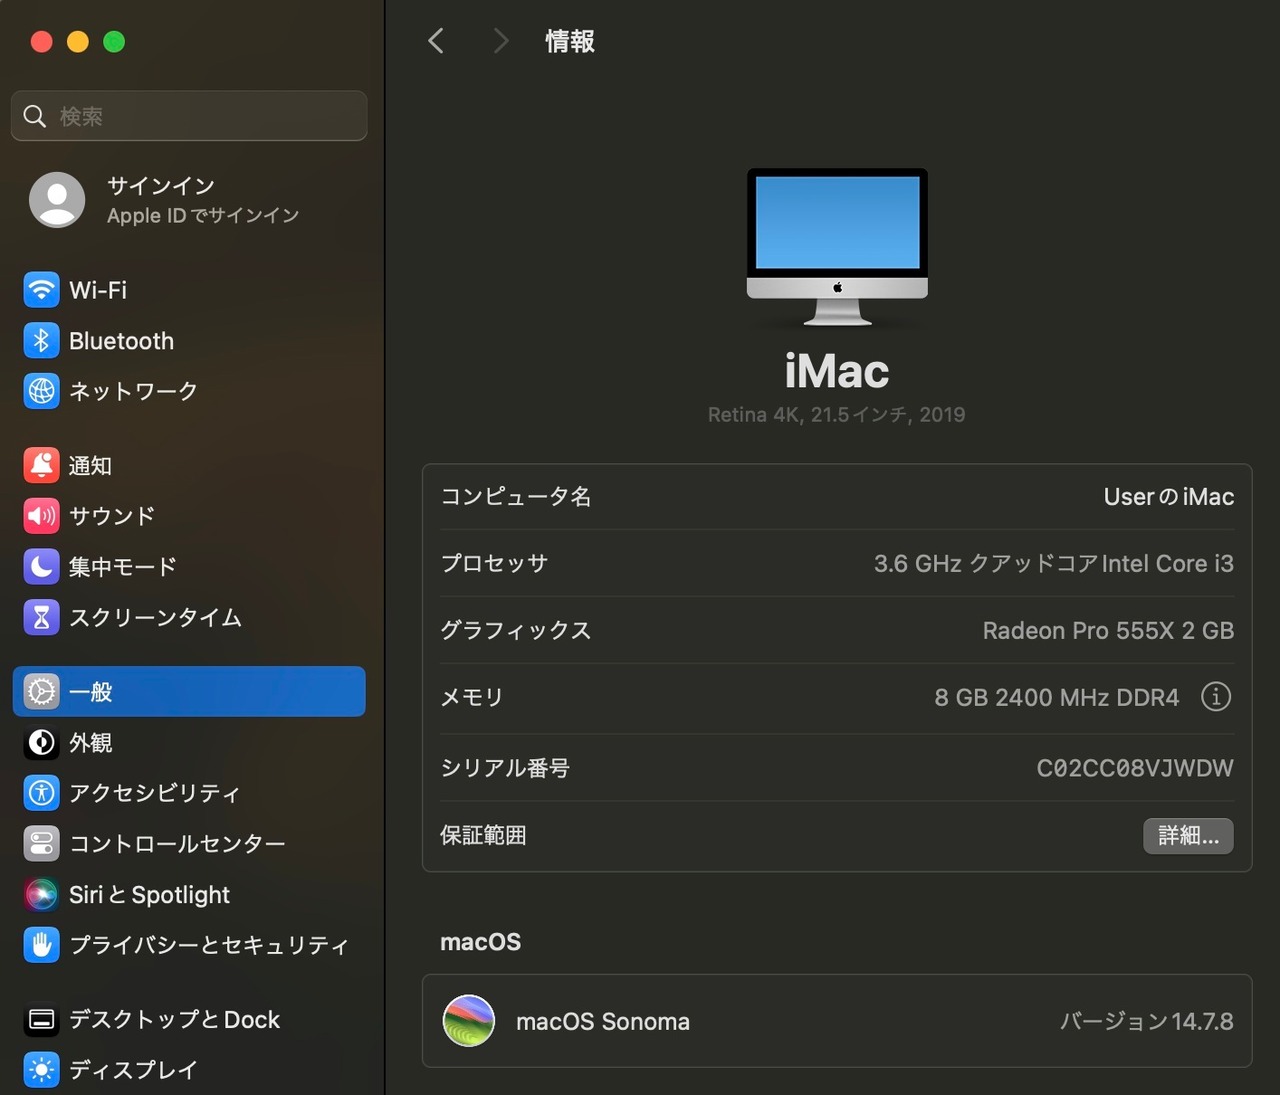Select the Siri と Spotlight icon
Viewport: 1280px width, 1095px height.
click(41, 894)
